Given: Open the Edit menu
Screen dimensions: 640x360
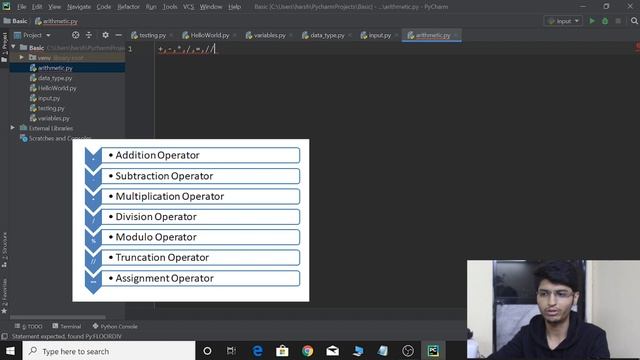Looking at the screenshot, I should (x=37, y=7).
